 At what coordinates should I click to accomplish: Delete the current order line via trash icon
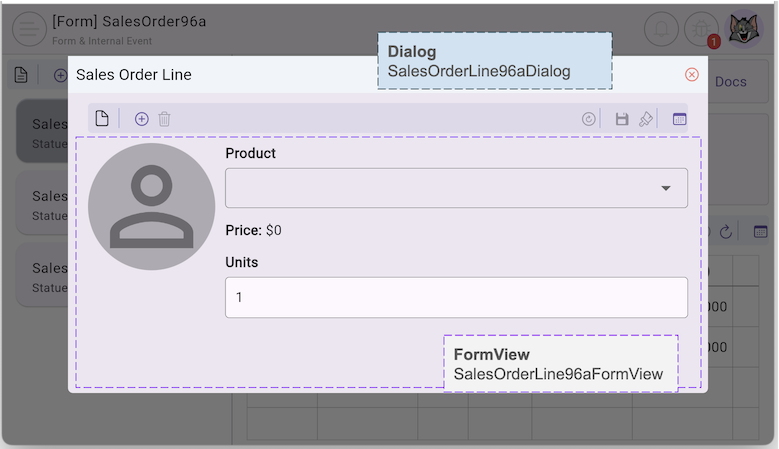(x=165, y=119)
